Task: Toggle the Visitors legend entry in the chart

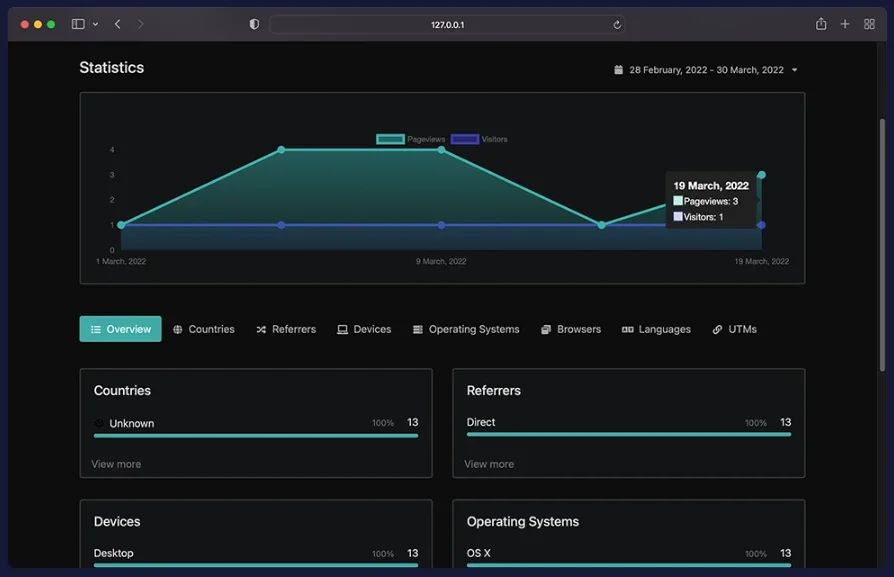Action: coord(479,139)
